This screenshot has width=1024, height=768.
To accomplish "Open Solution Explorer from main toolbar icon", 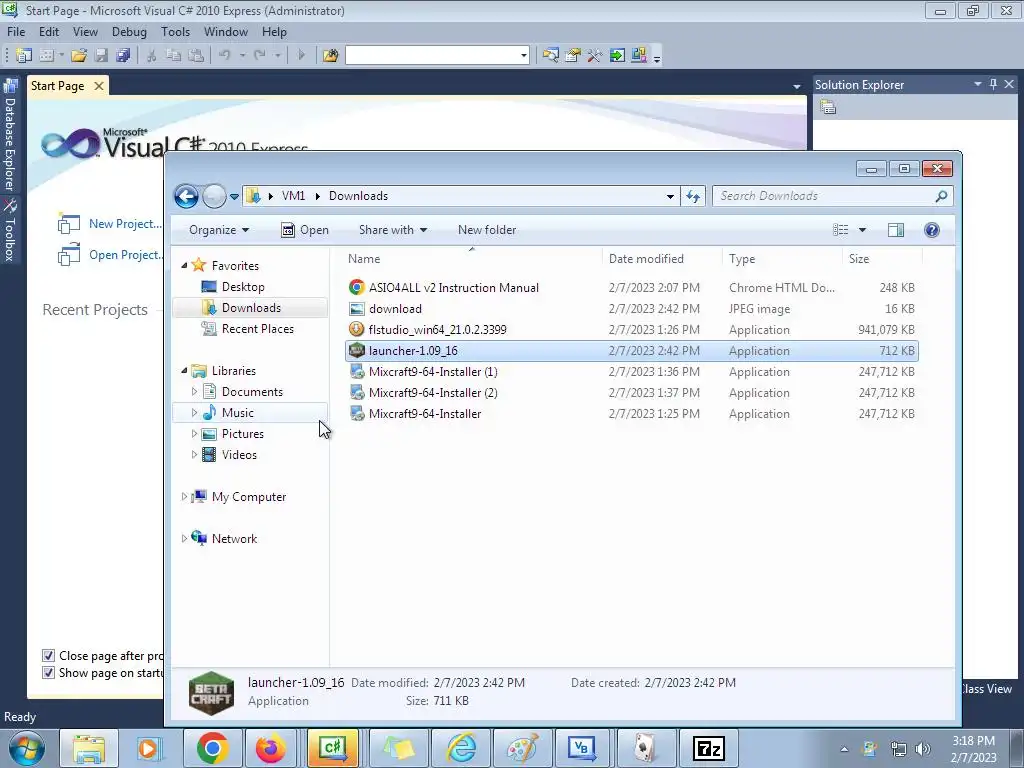I will click(x=551, y=56).
